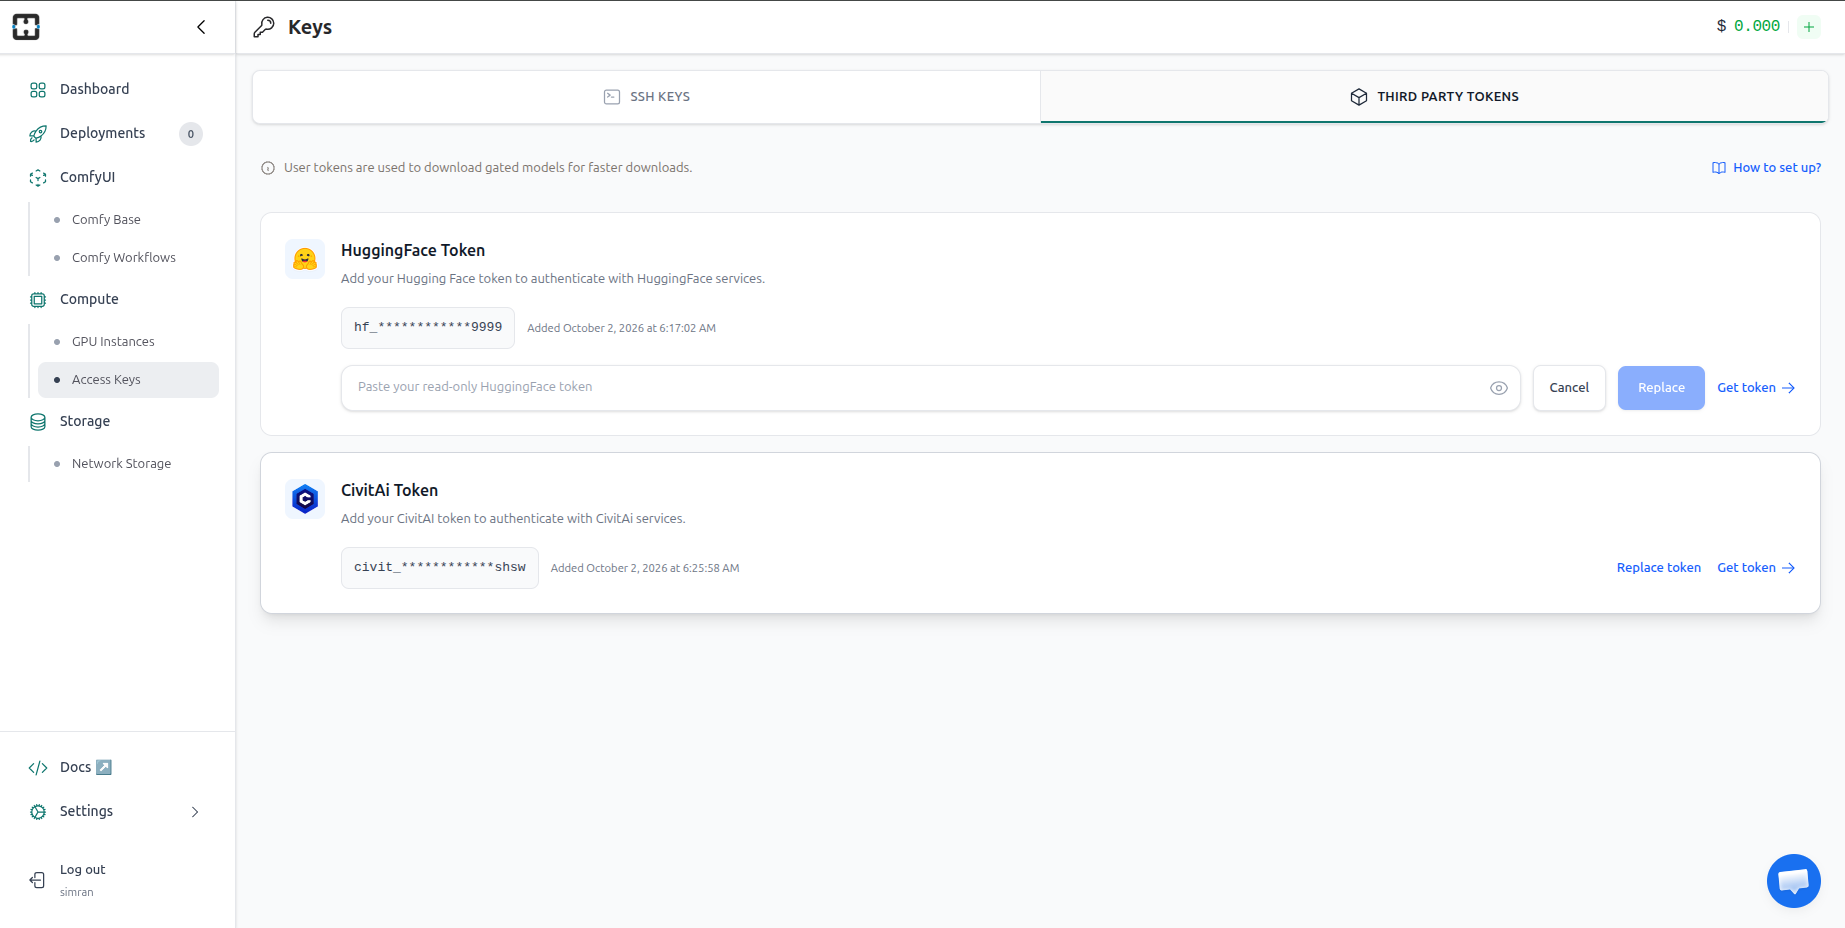Click the HuggingFace token input field
The width and height of the screenshot is (1845, 928).
[931, 388]
